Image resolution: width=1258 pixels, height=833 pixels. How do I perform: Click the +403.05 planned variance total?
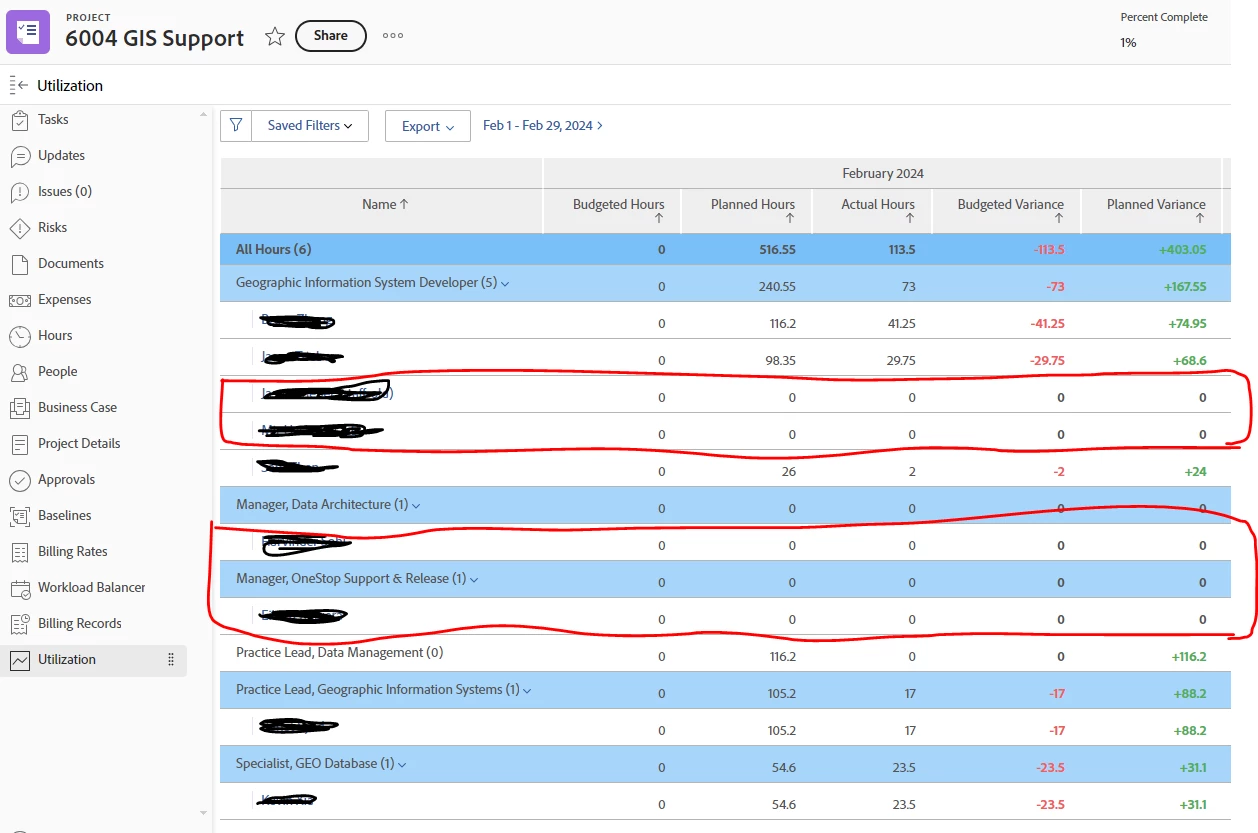(1180, 250)
